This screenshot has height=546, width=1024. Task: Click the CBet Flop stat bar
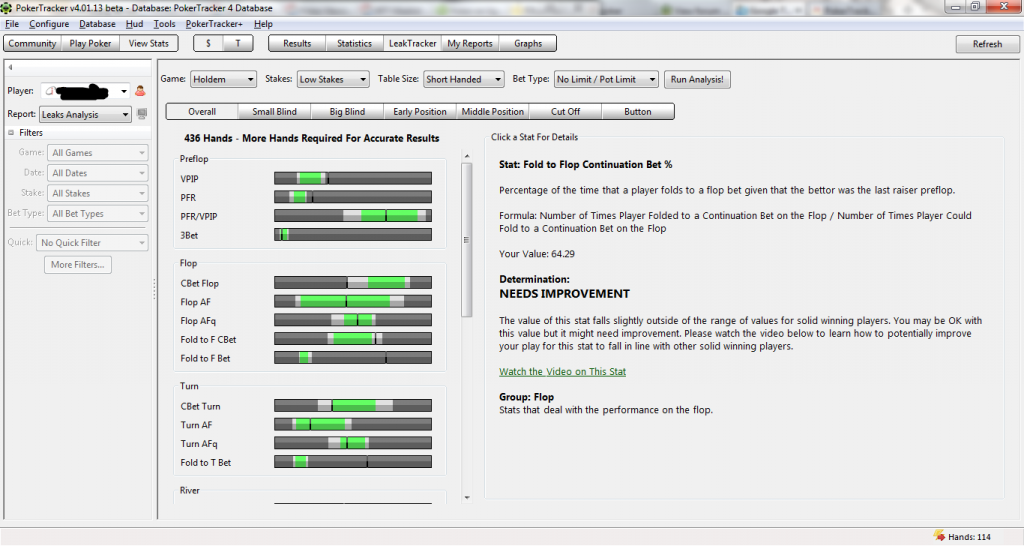tap(353, 283)
